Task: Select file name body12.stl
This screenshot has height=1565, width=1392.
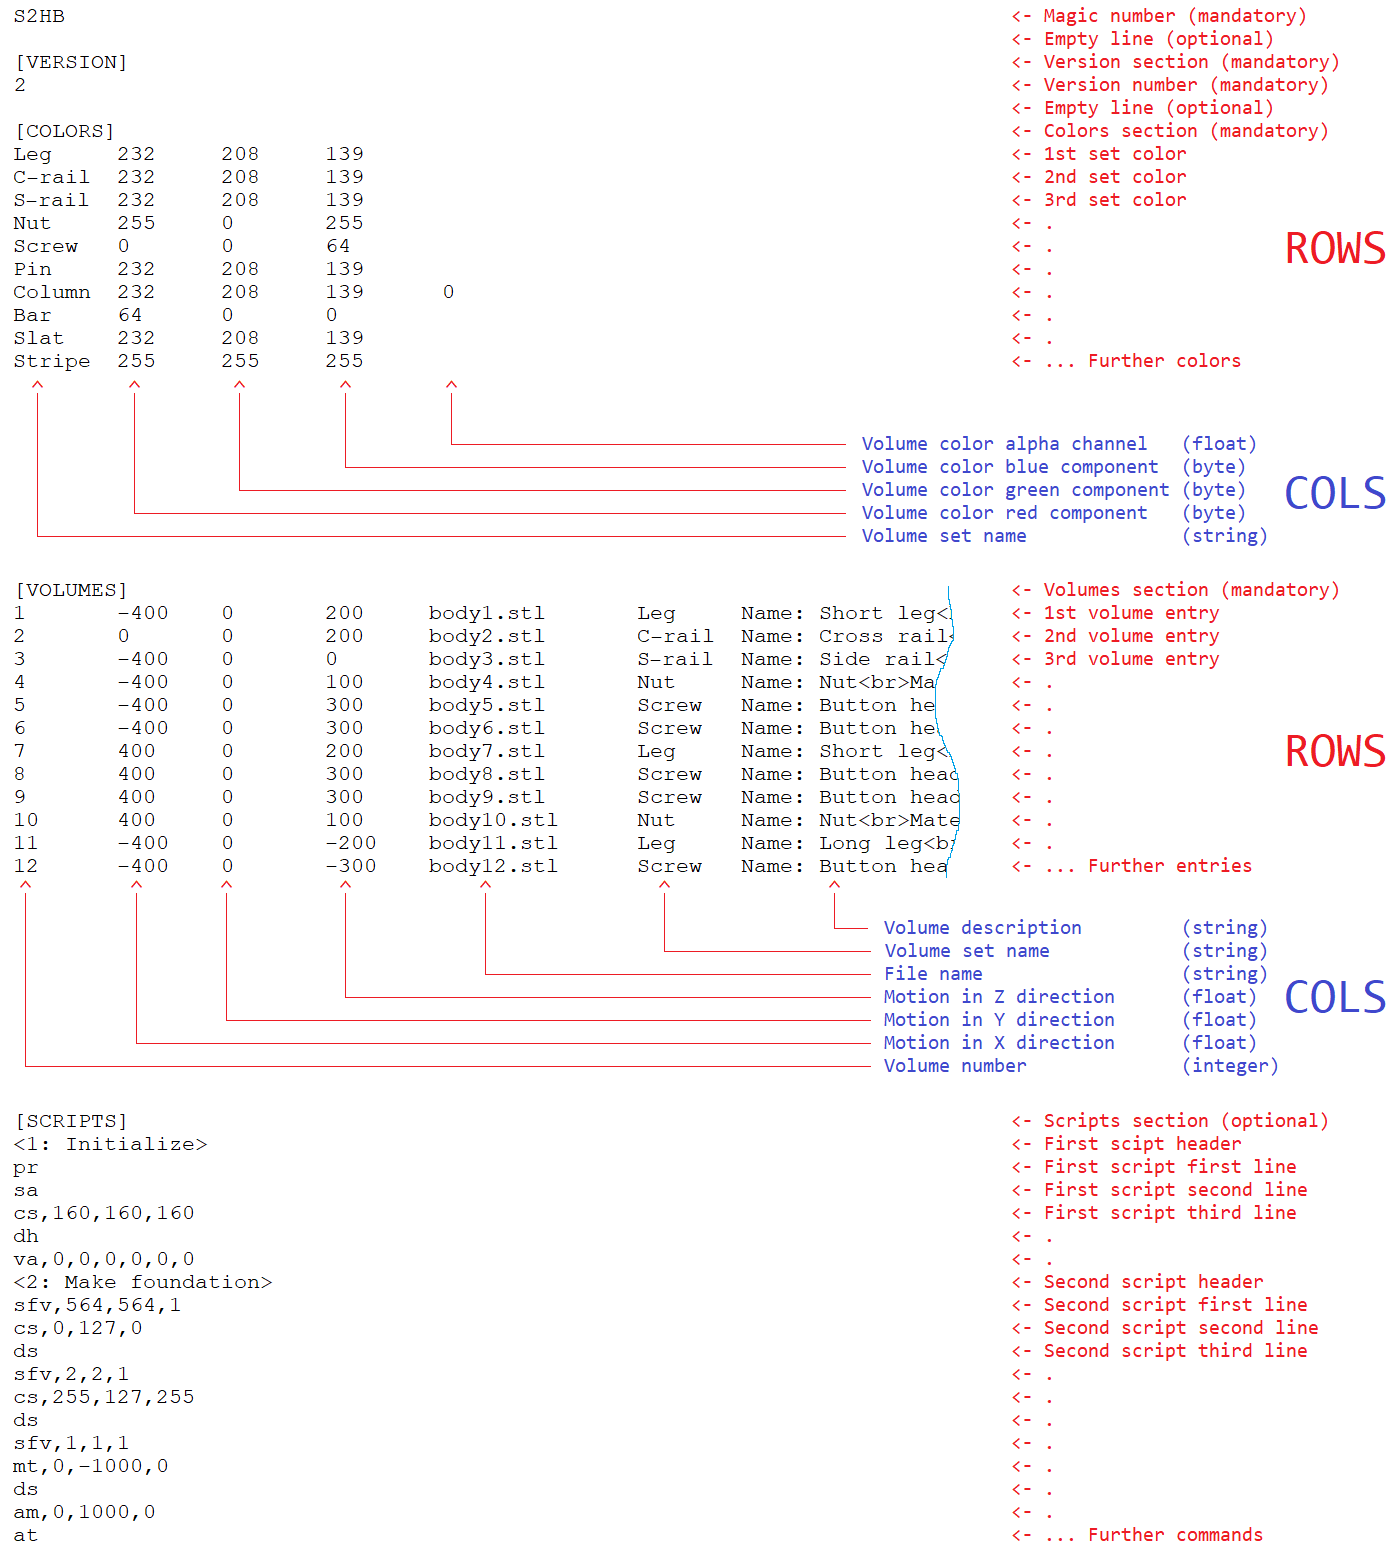Action: point(493,866)
